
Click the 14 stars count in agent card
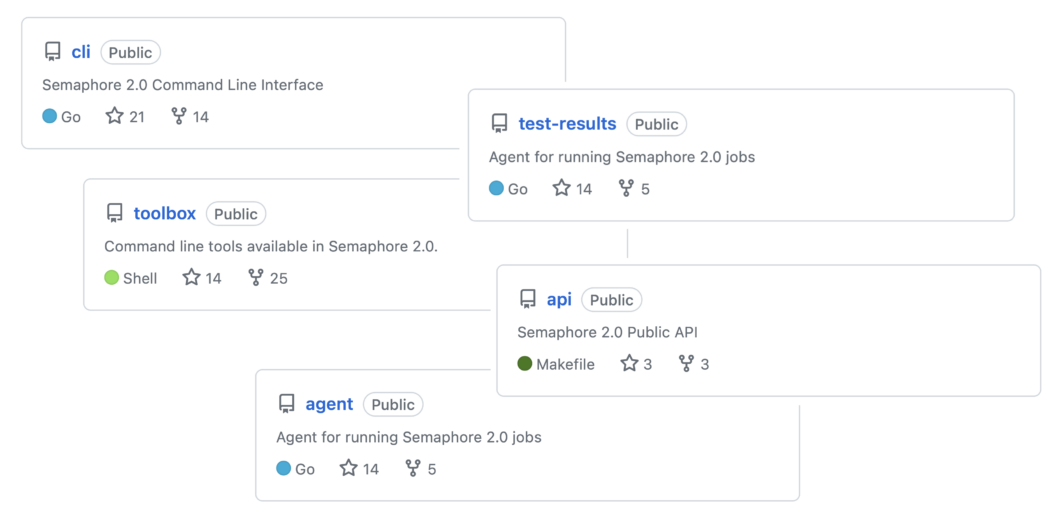370,470
